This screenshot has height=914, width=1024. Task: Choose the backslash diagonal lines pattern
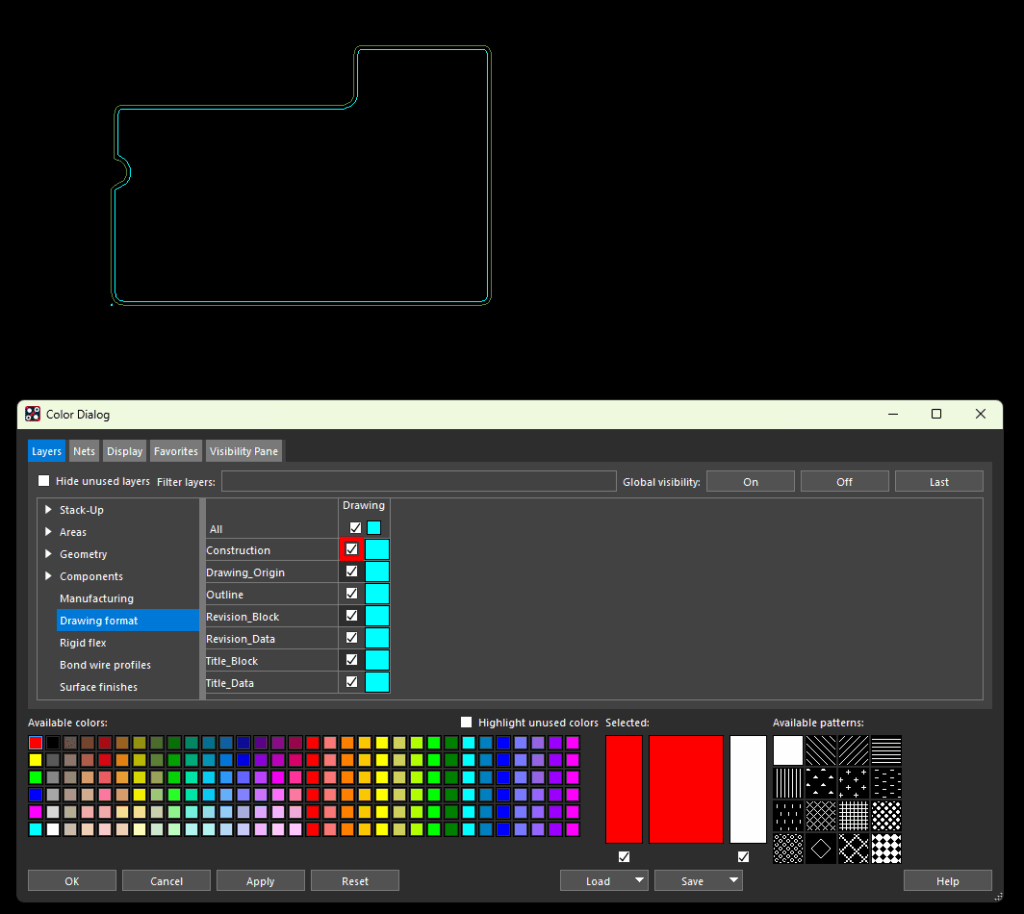click(820, 750)
